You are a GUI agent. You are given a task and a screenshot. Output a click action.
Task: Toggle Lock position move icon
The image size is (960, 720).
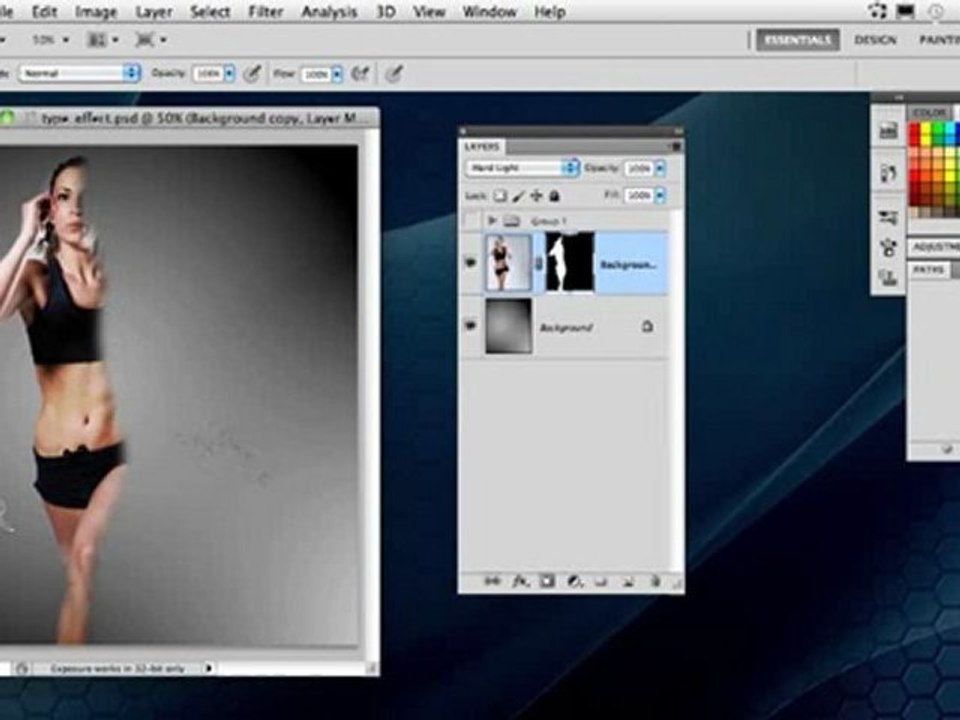click(x=536, y=195)
